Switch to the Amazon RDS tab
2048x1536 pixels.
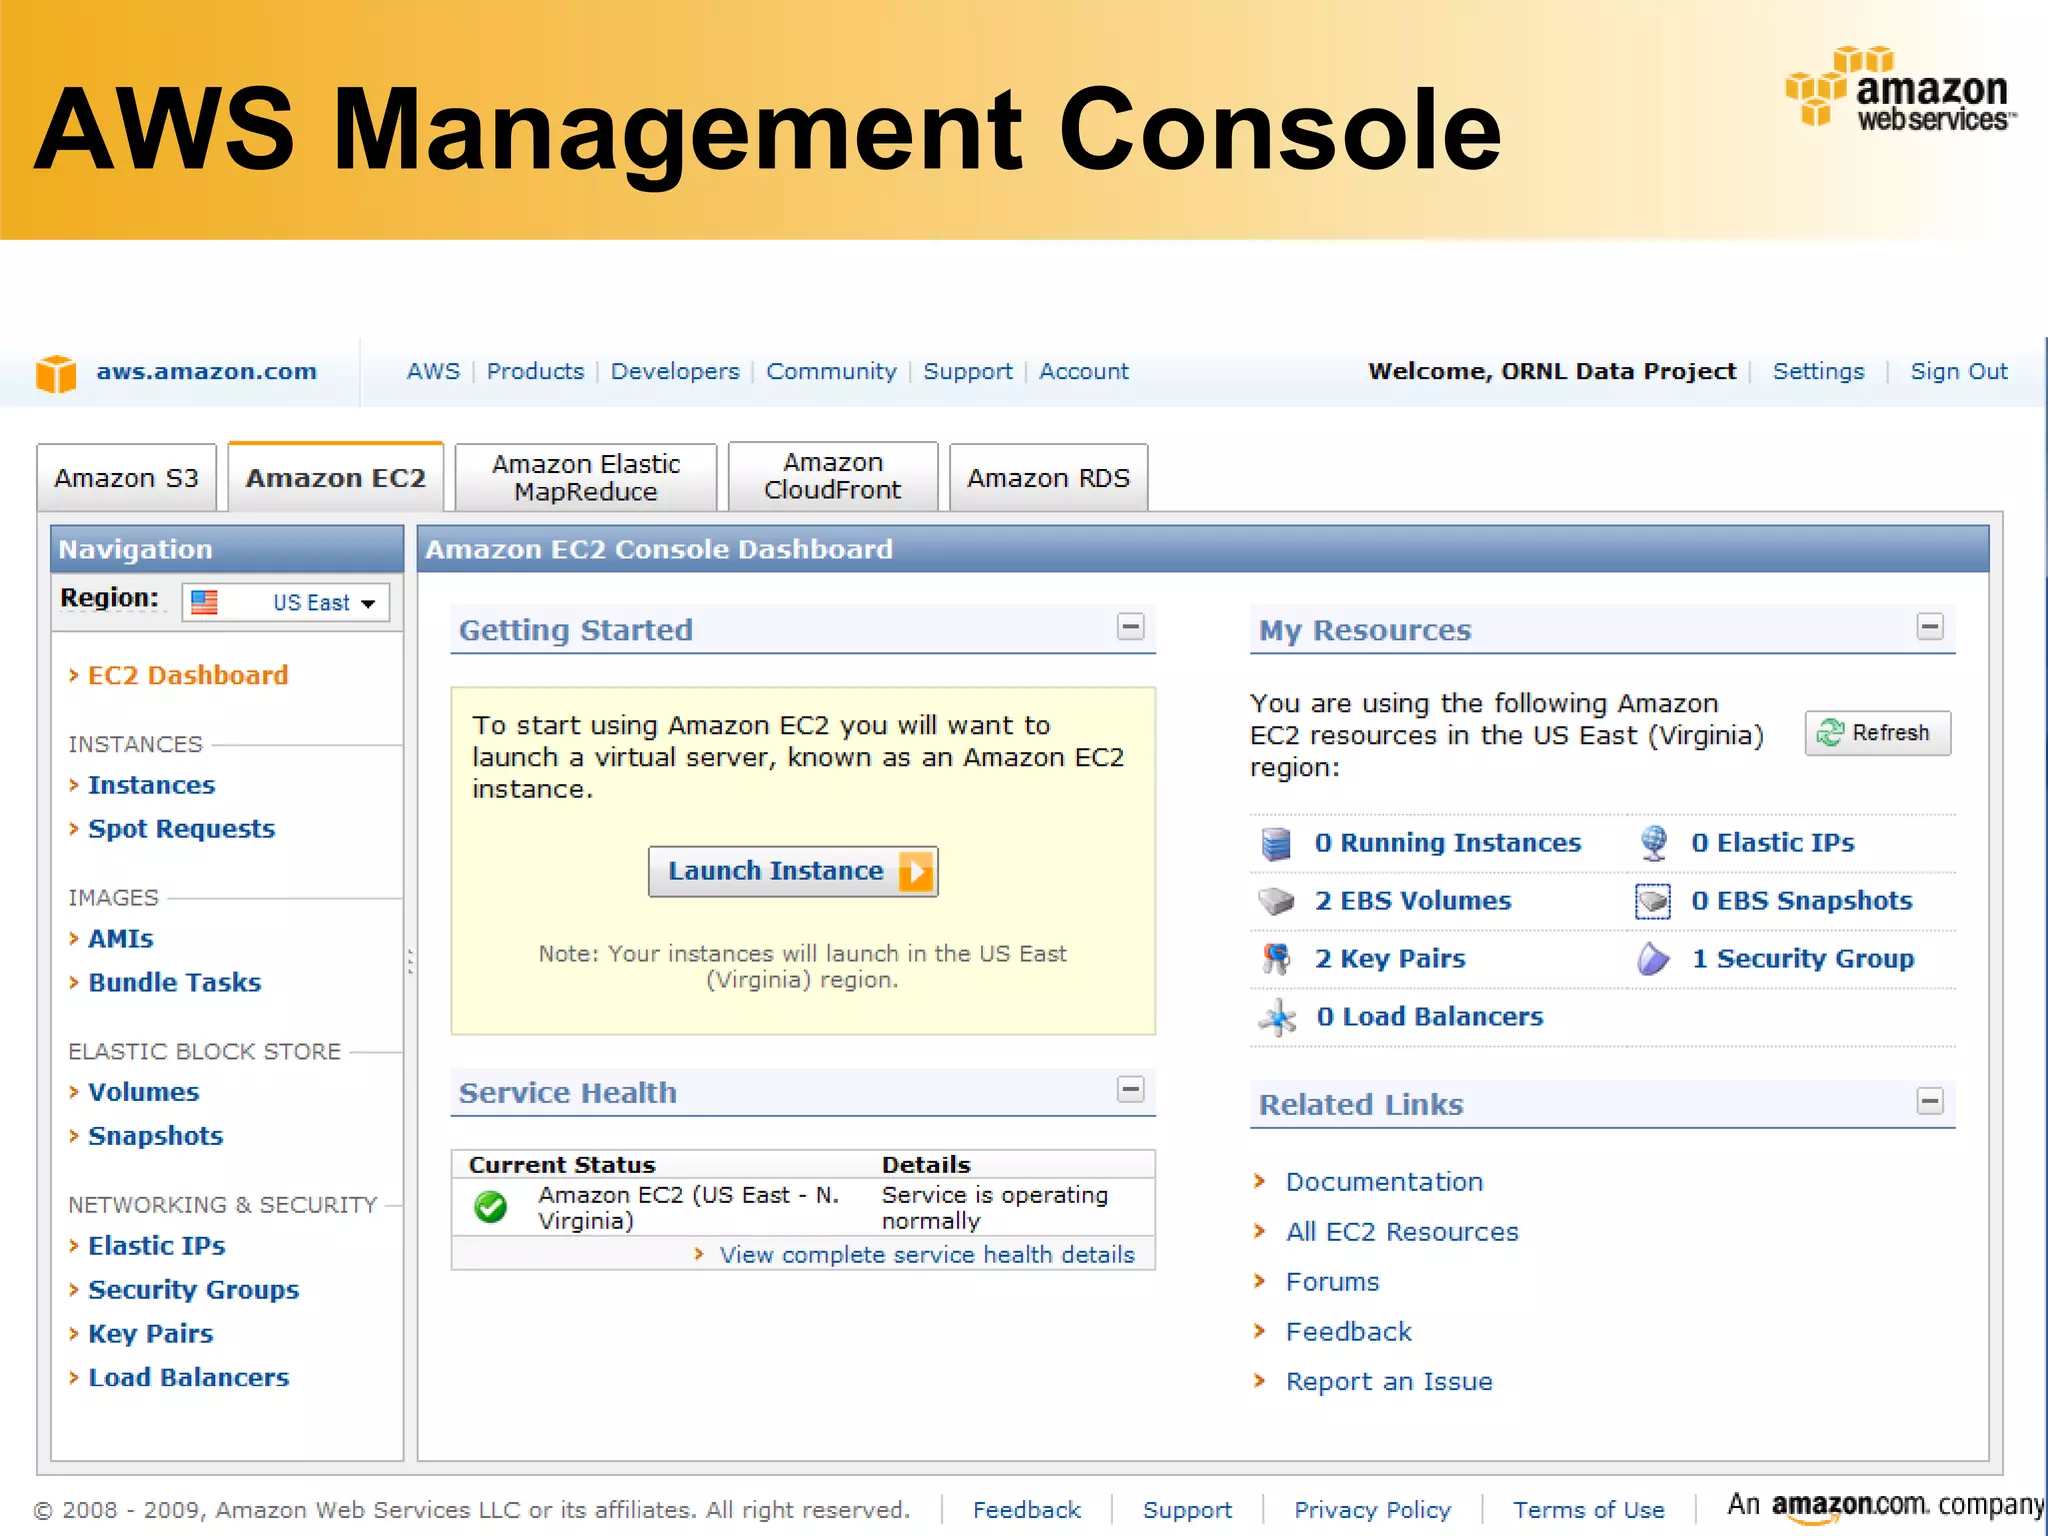1048,478
